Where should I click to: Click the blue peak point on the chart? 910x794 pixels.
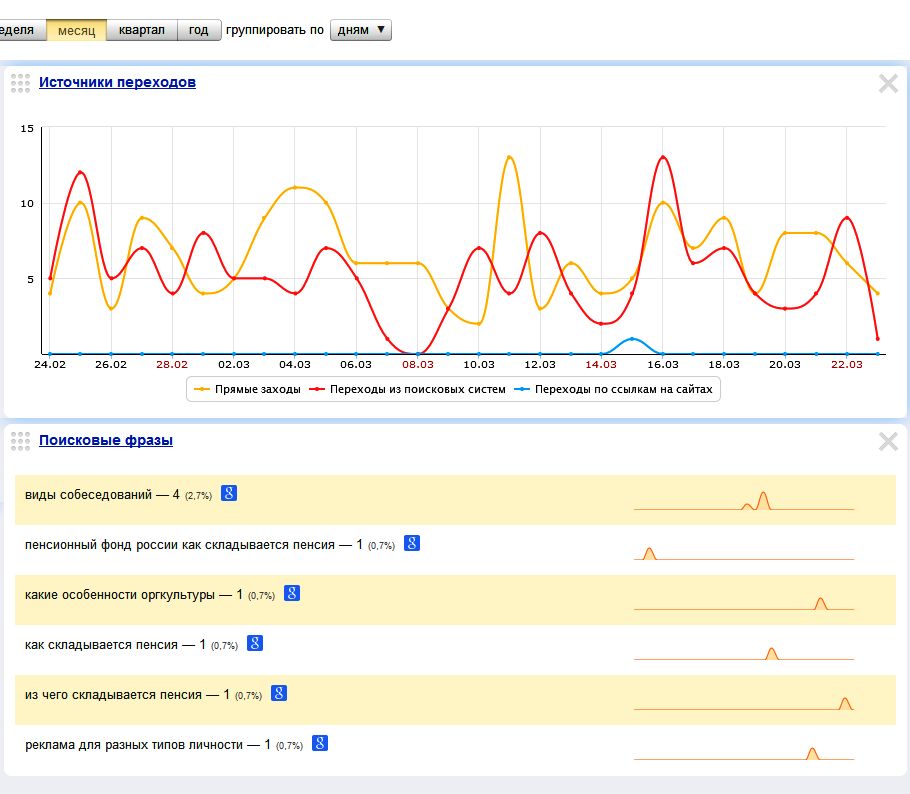[x=632, y=338]
